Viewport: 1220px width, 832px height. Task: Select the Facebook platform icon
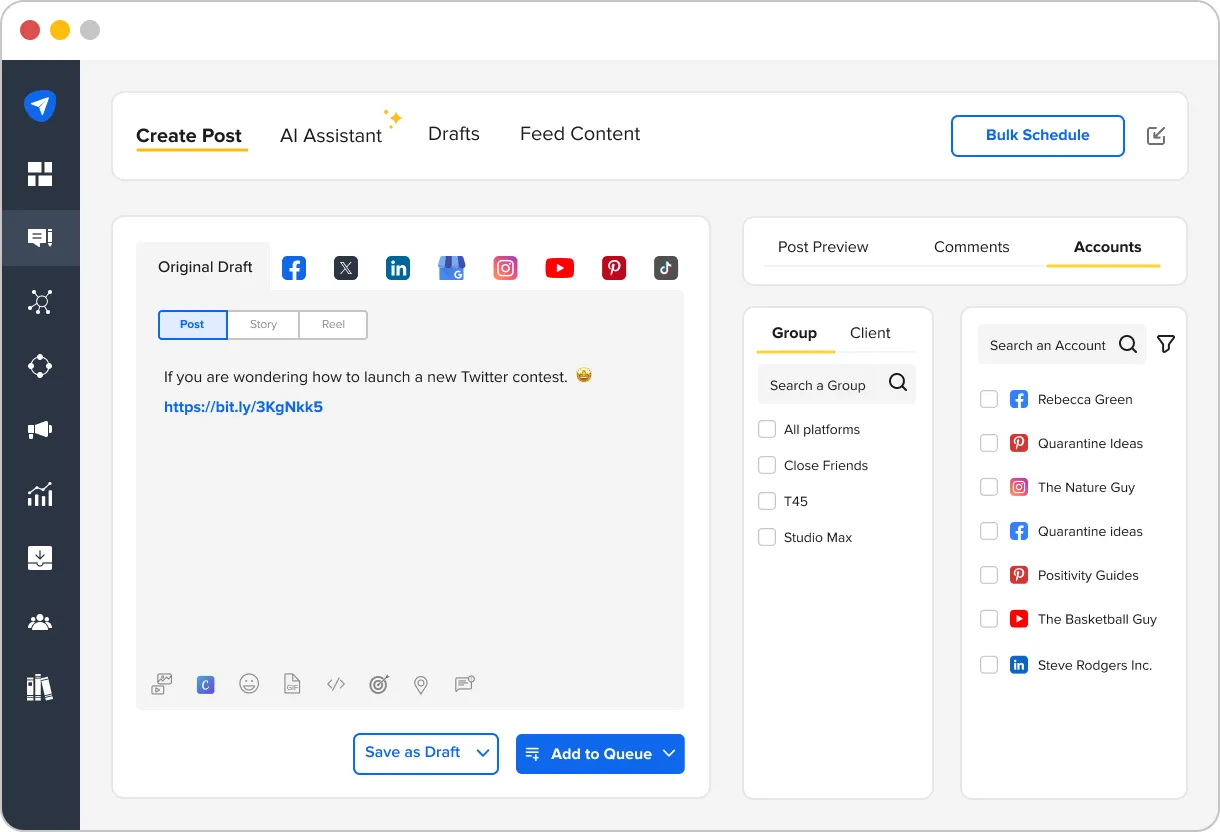[293, 267]
